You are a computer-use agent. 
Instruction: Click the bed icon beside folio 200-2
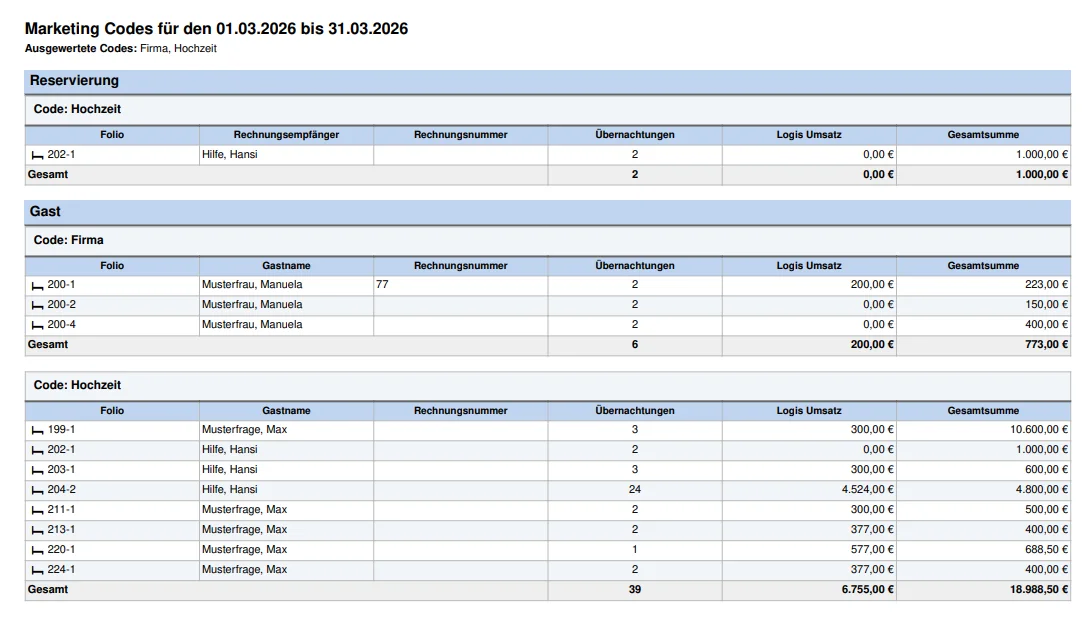pyautogui.click(x=38, y=306)
